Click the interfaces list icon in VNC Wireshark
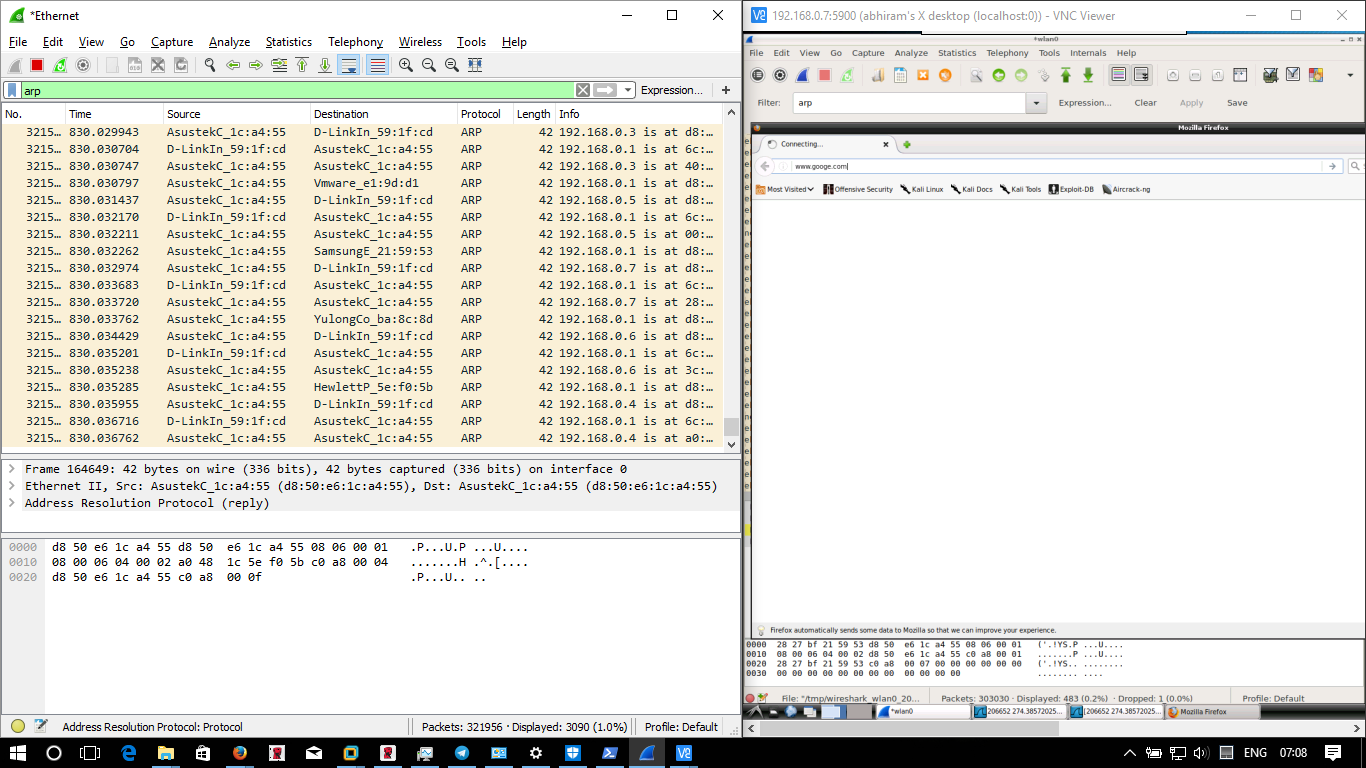 (757, 75)
